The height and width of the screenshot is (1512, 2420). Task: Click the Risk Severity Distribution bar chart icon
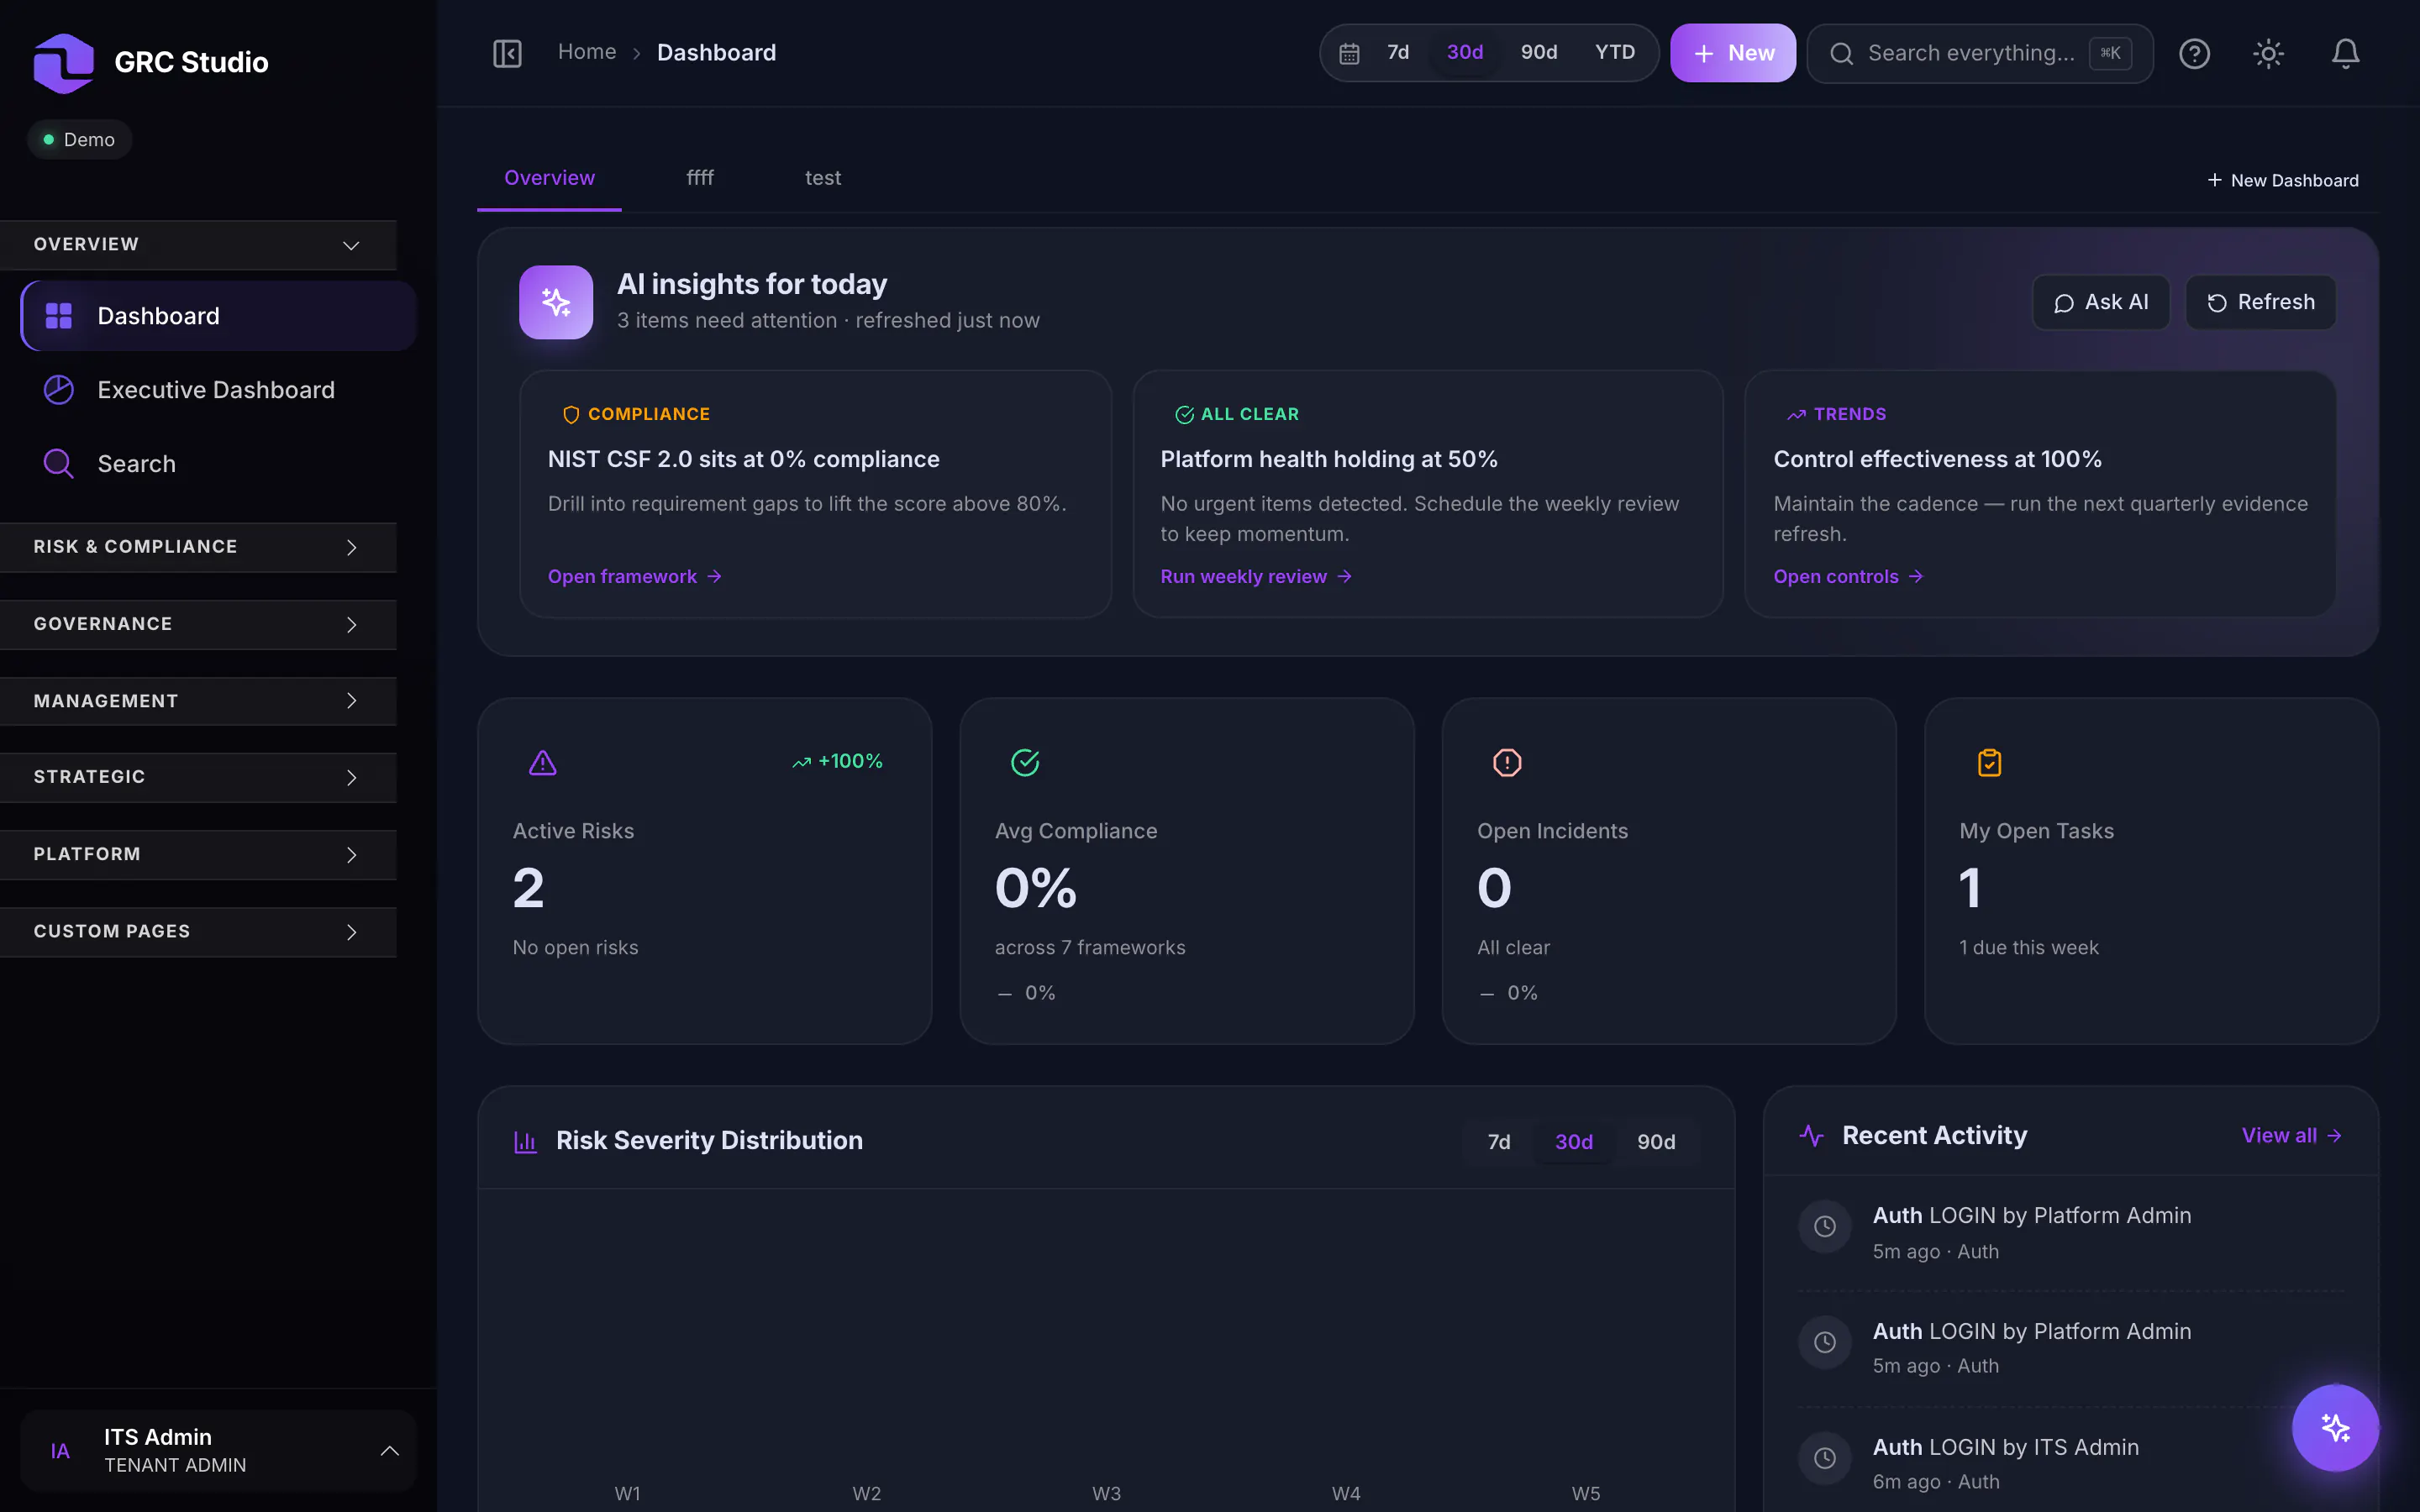pyautogui.click(x=525, y=1141)
